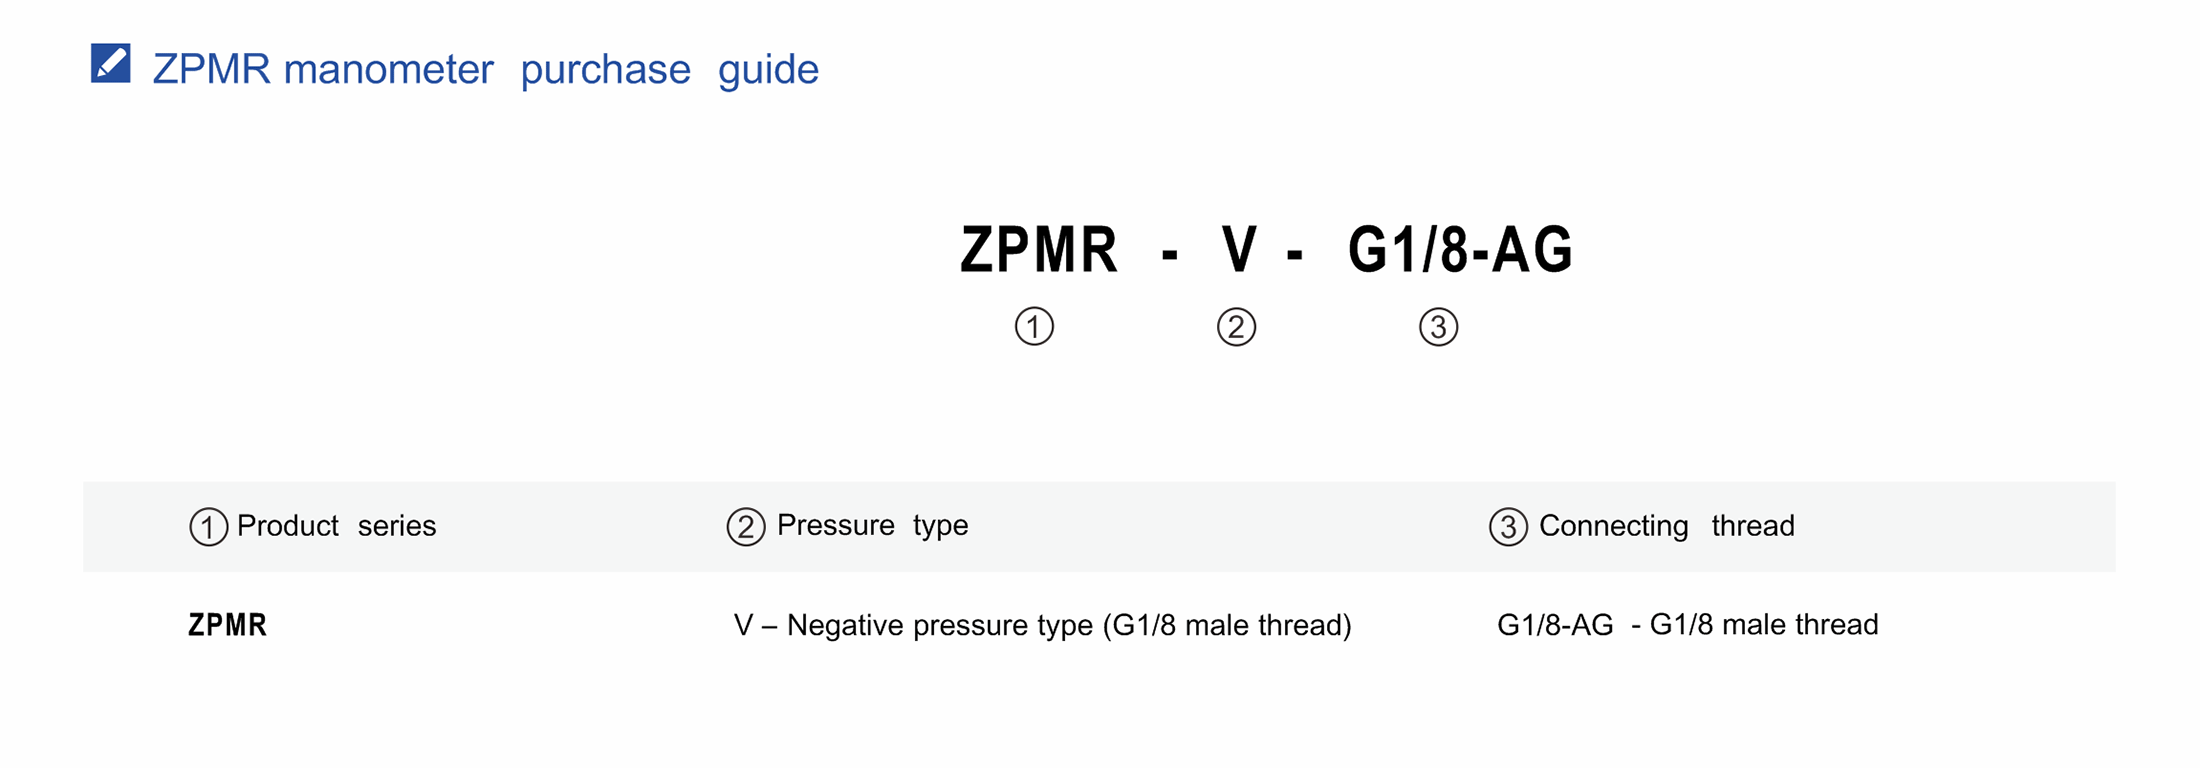Image resolution: width=2200 pixels, height=768 pixels.
Task: Select the Pressure type column header
Action: (x=872, y=525)
